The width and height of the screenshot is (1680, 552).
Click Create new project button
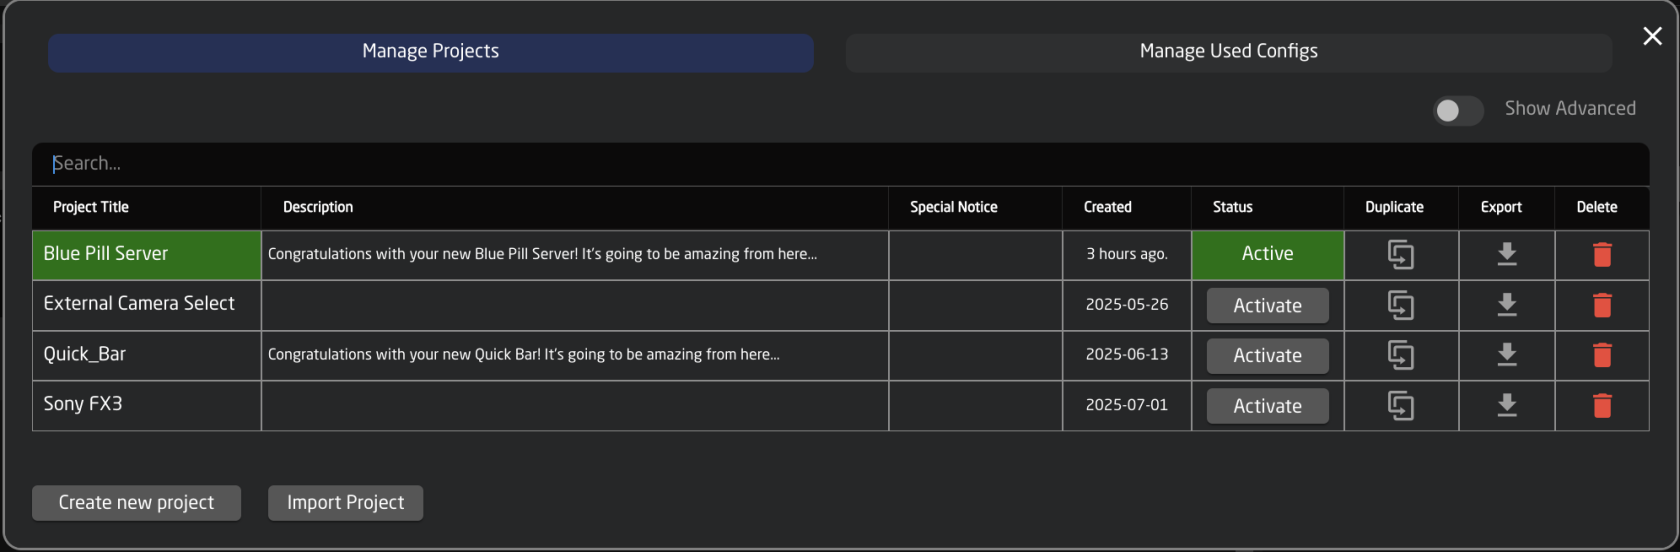(136, 503)
